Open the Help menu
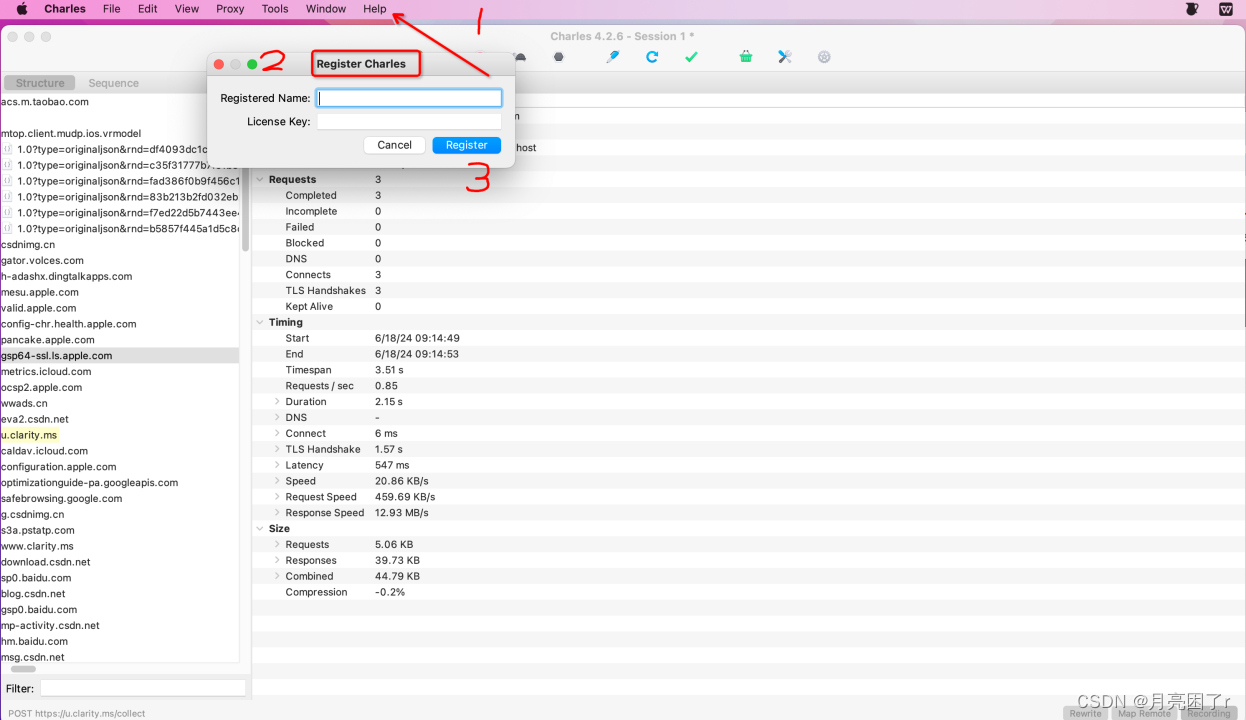The width and height of the screenshot is (1246, 720). (x=375, y=9)
